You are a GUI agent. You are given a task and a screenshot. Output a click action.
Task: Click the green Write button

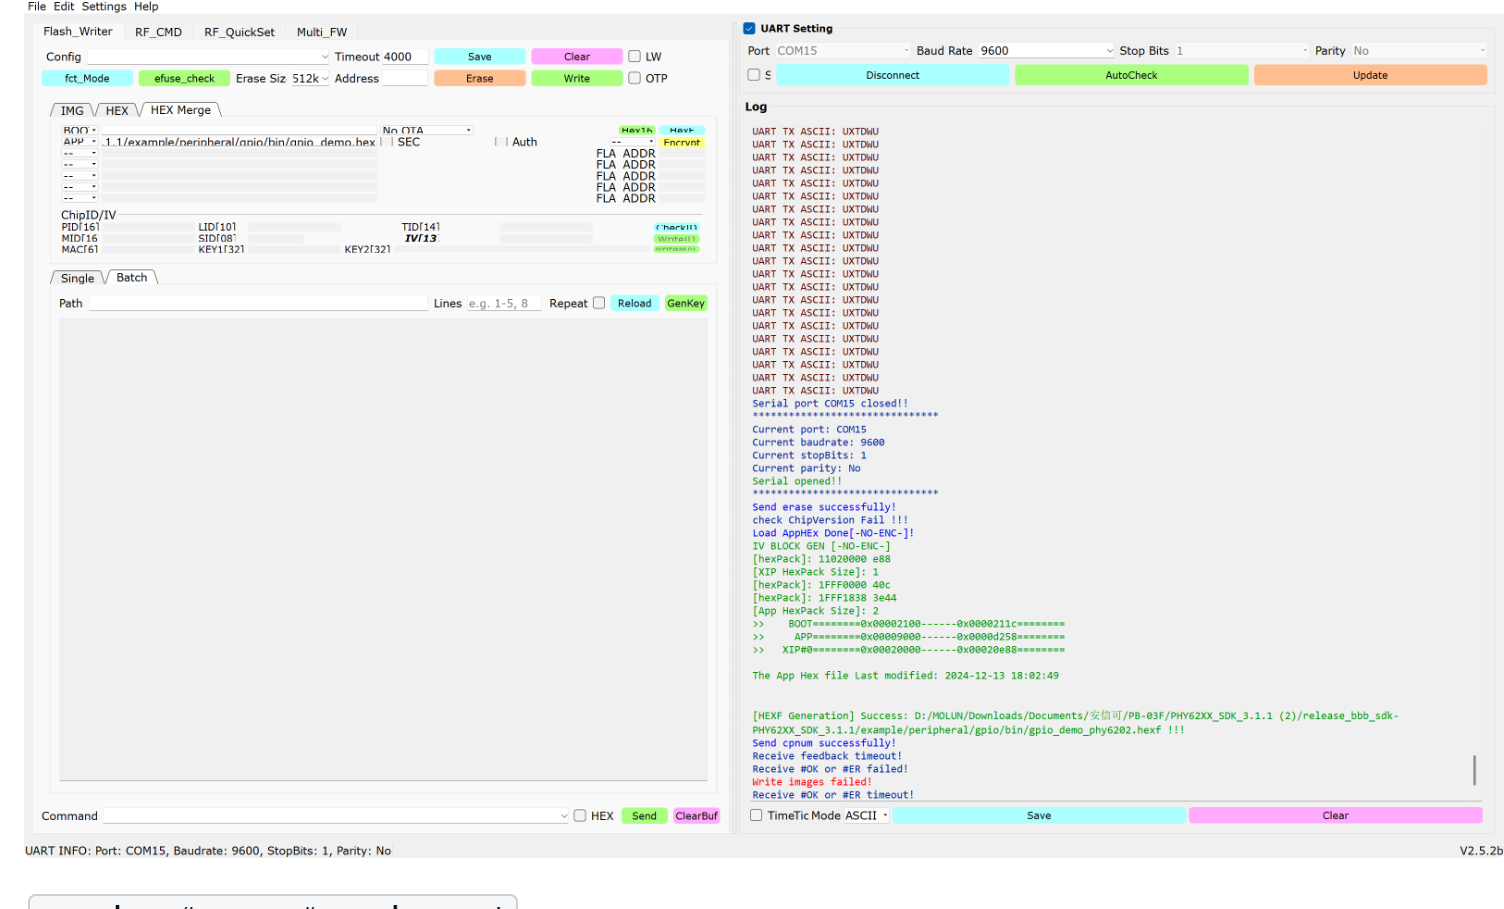577,78
